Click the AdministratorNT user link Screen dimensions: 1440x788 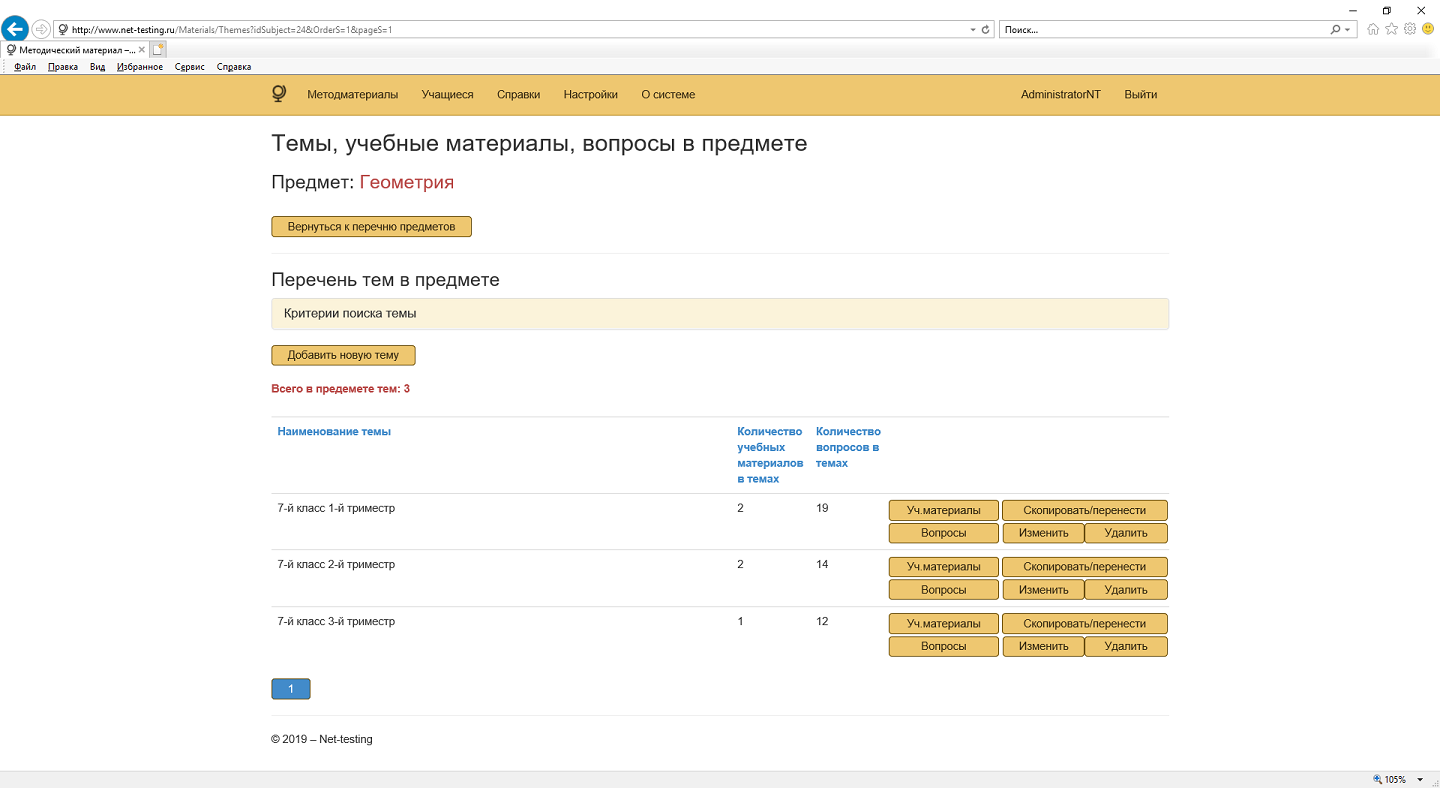[1061, 95]
